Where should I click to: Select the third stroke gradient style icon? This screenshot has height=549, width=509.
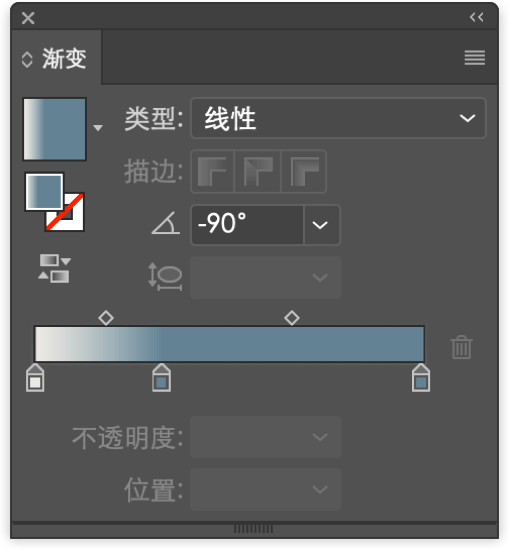[304, 172]
